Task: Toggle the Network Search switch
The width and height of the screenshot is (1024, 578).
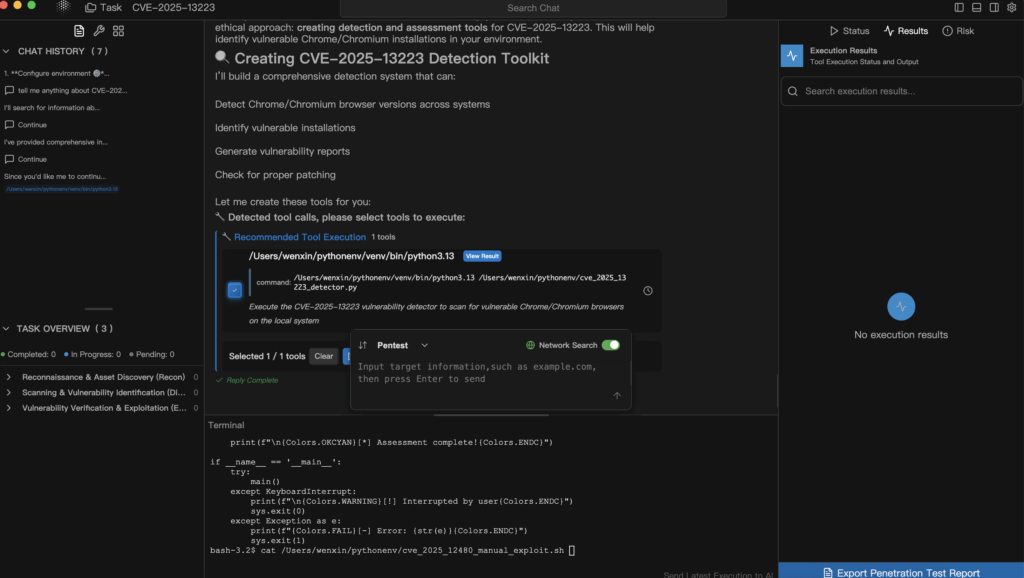Action: (x=610, y=345)
